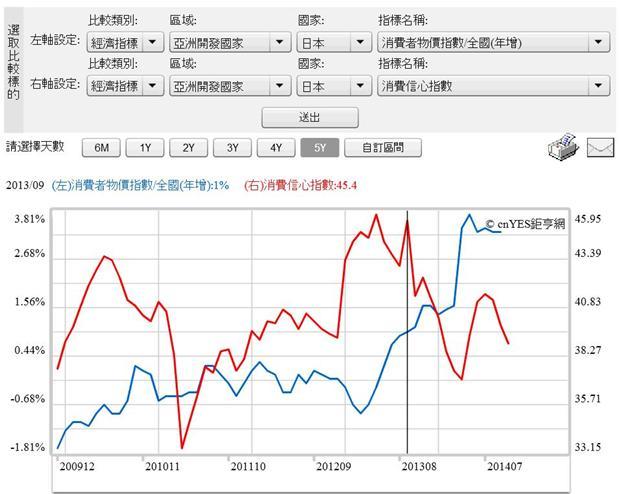Click left axis value -0.68%
The image size is (620, 494).
(28, 399)
